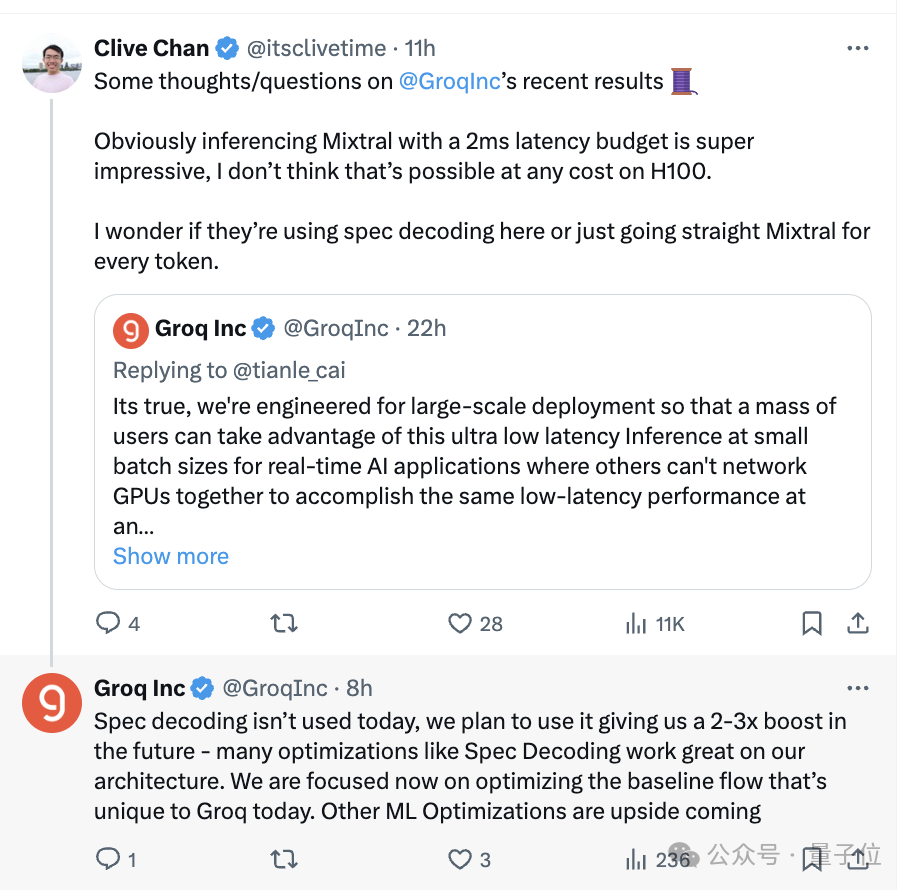
Task: Open more options on Groq Inc reply
Action: (x=858, y=688)
